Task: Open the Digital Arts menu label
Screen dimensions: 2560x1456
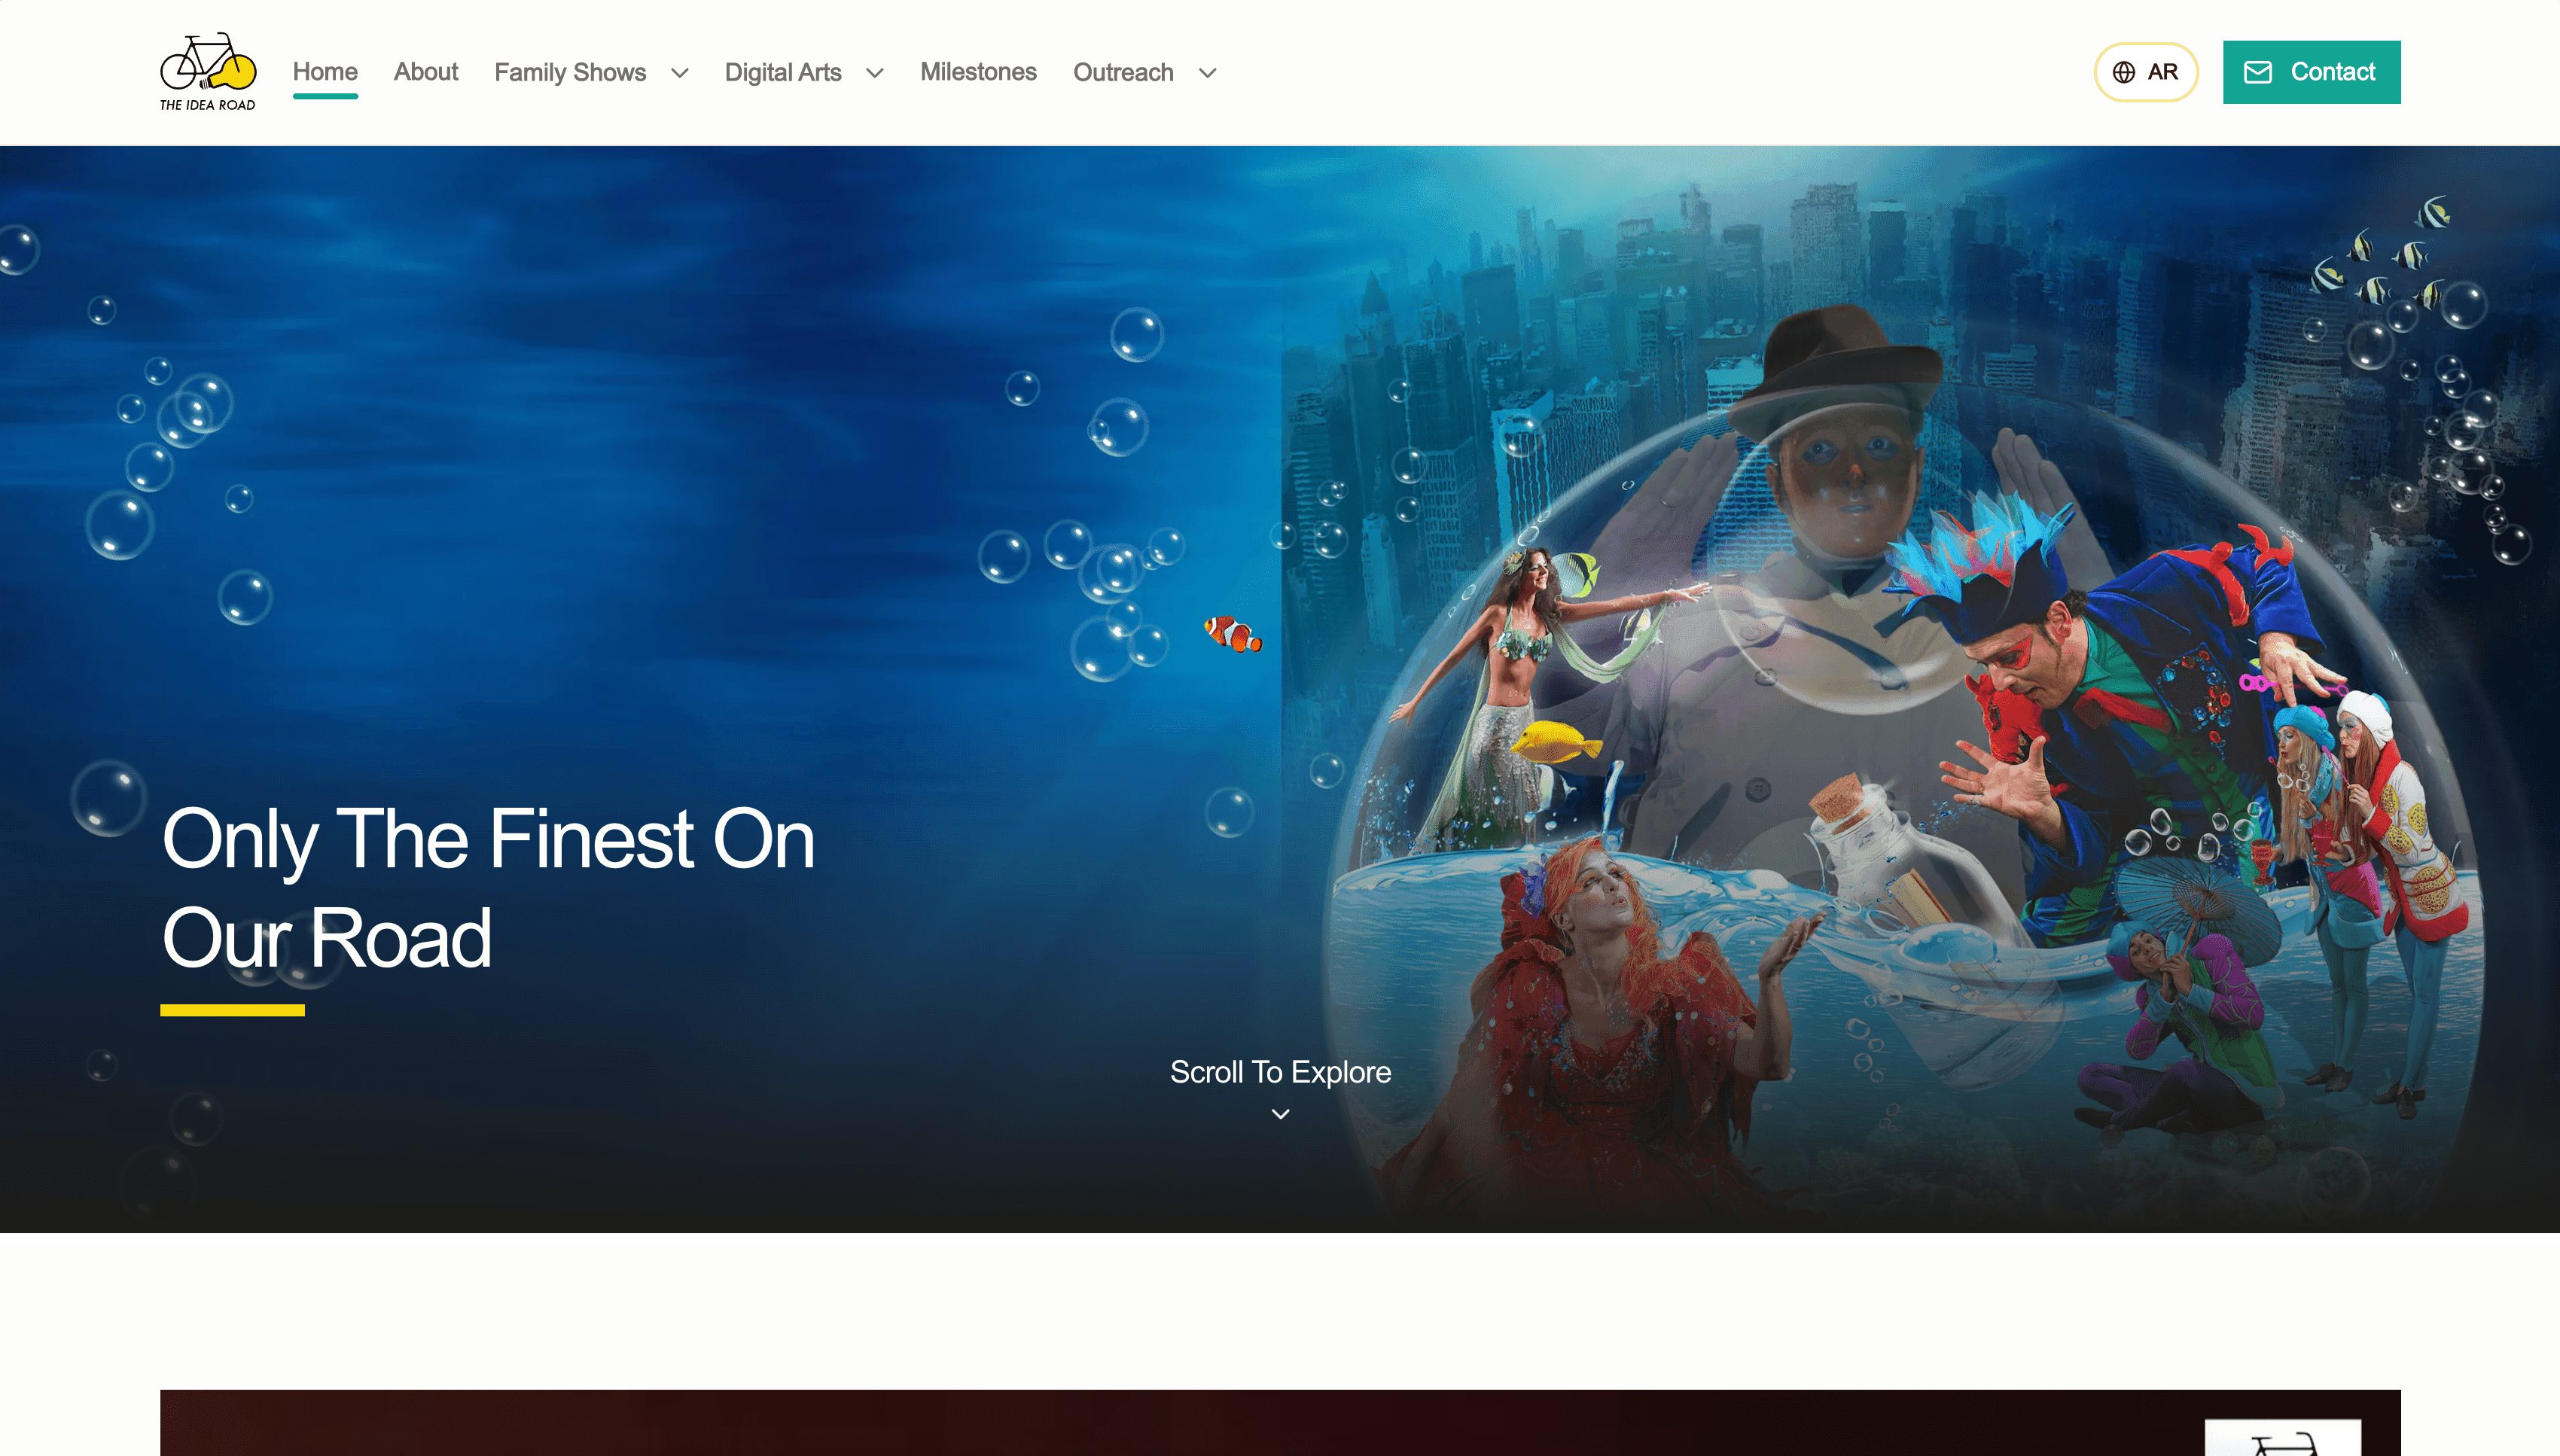Action: (783, 72)
